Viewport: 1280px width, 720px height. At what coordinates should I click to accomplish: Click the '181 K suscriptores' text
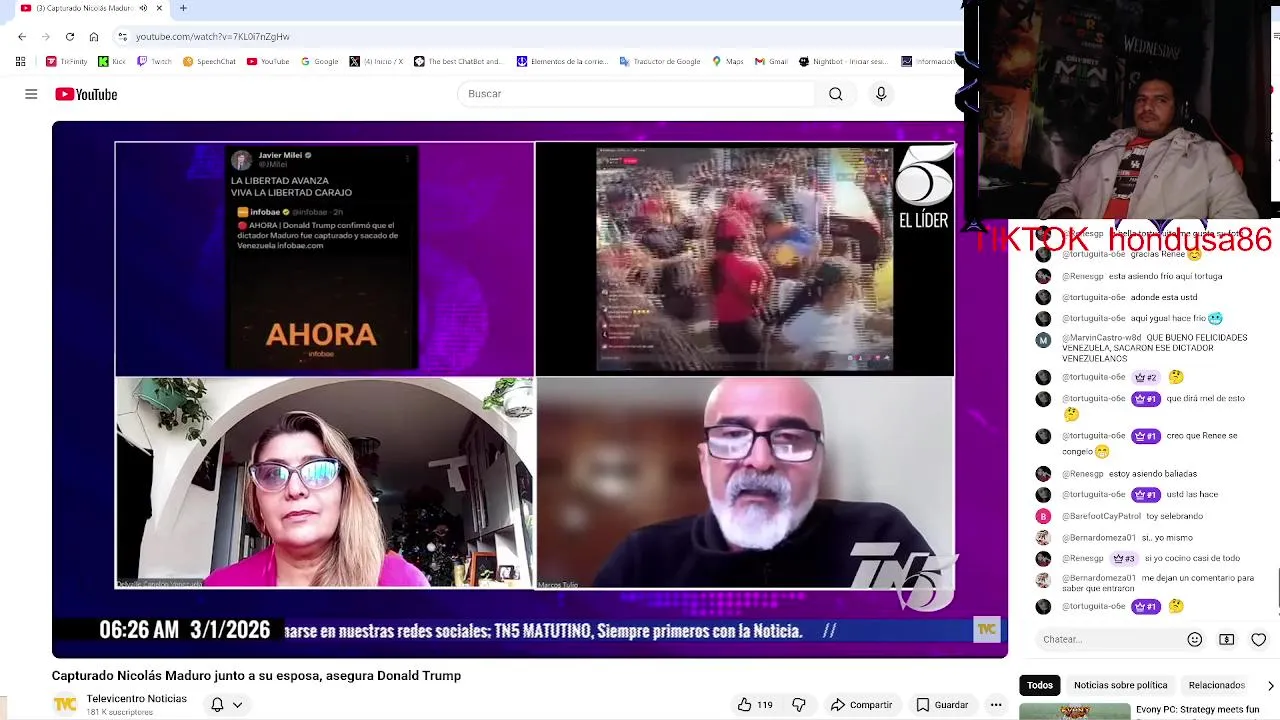pyautogui.click(x=120, y=712)
